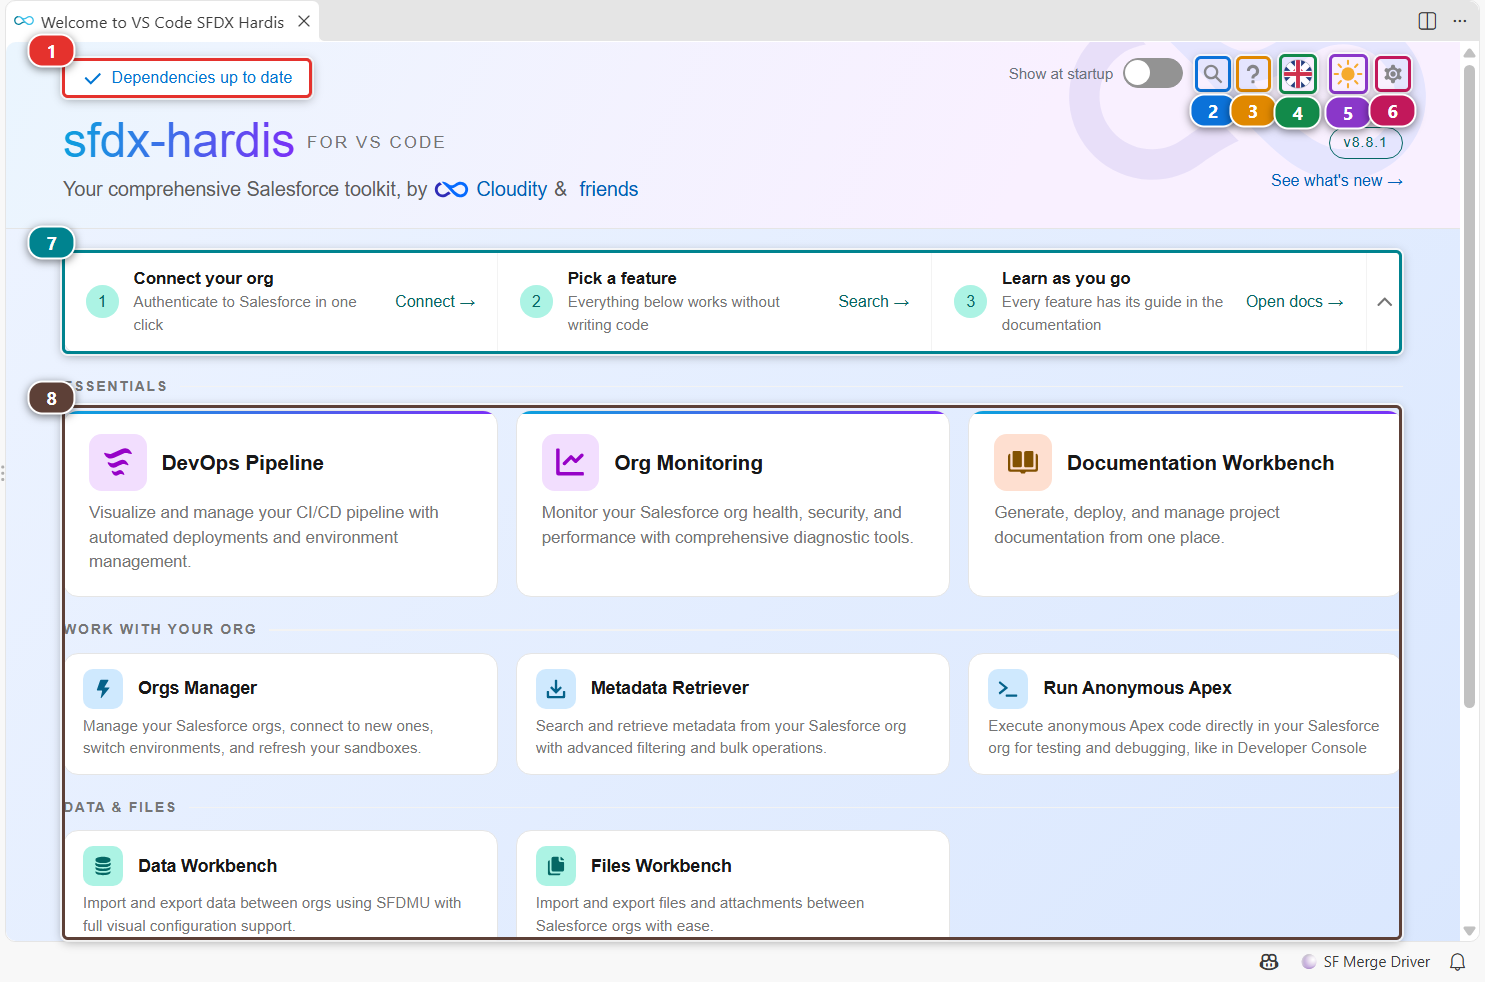The height and width of the screenshot is (982, 1485).
Task: Click the Search link under Pick a feature
Action: 874,302
